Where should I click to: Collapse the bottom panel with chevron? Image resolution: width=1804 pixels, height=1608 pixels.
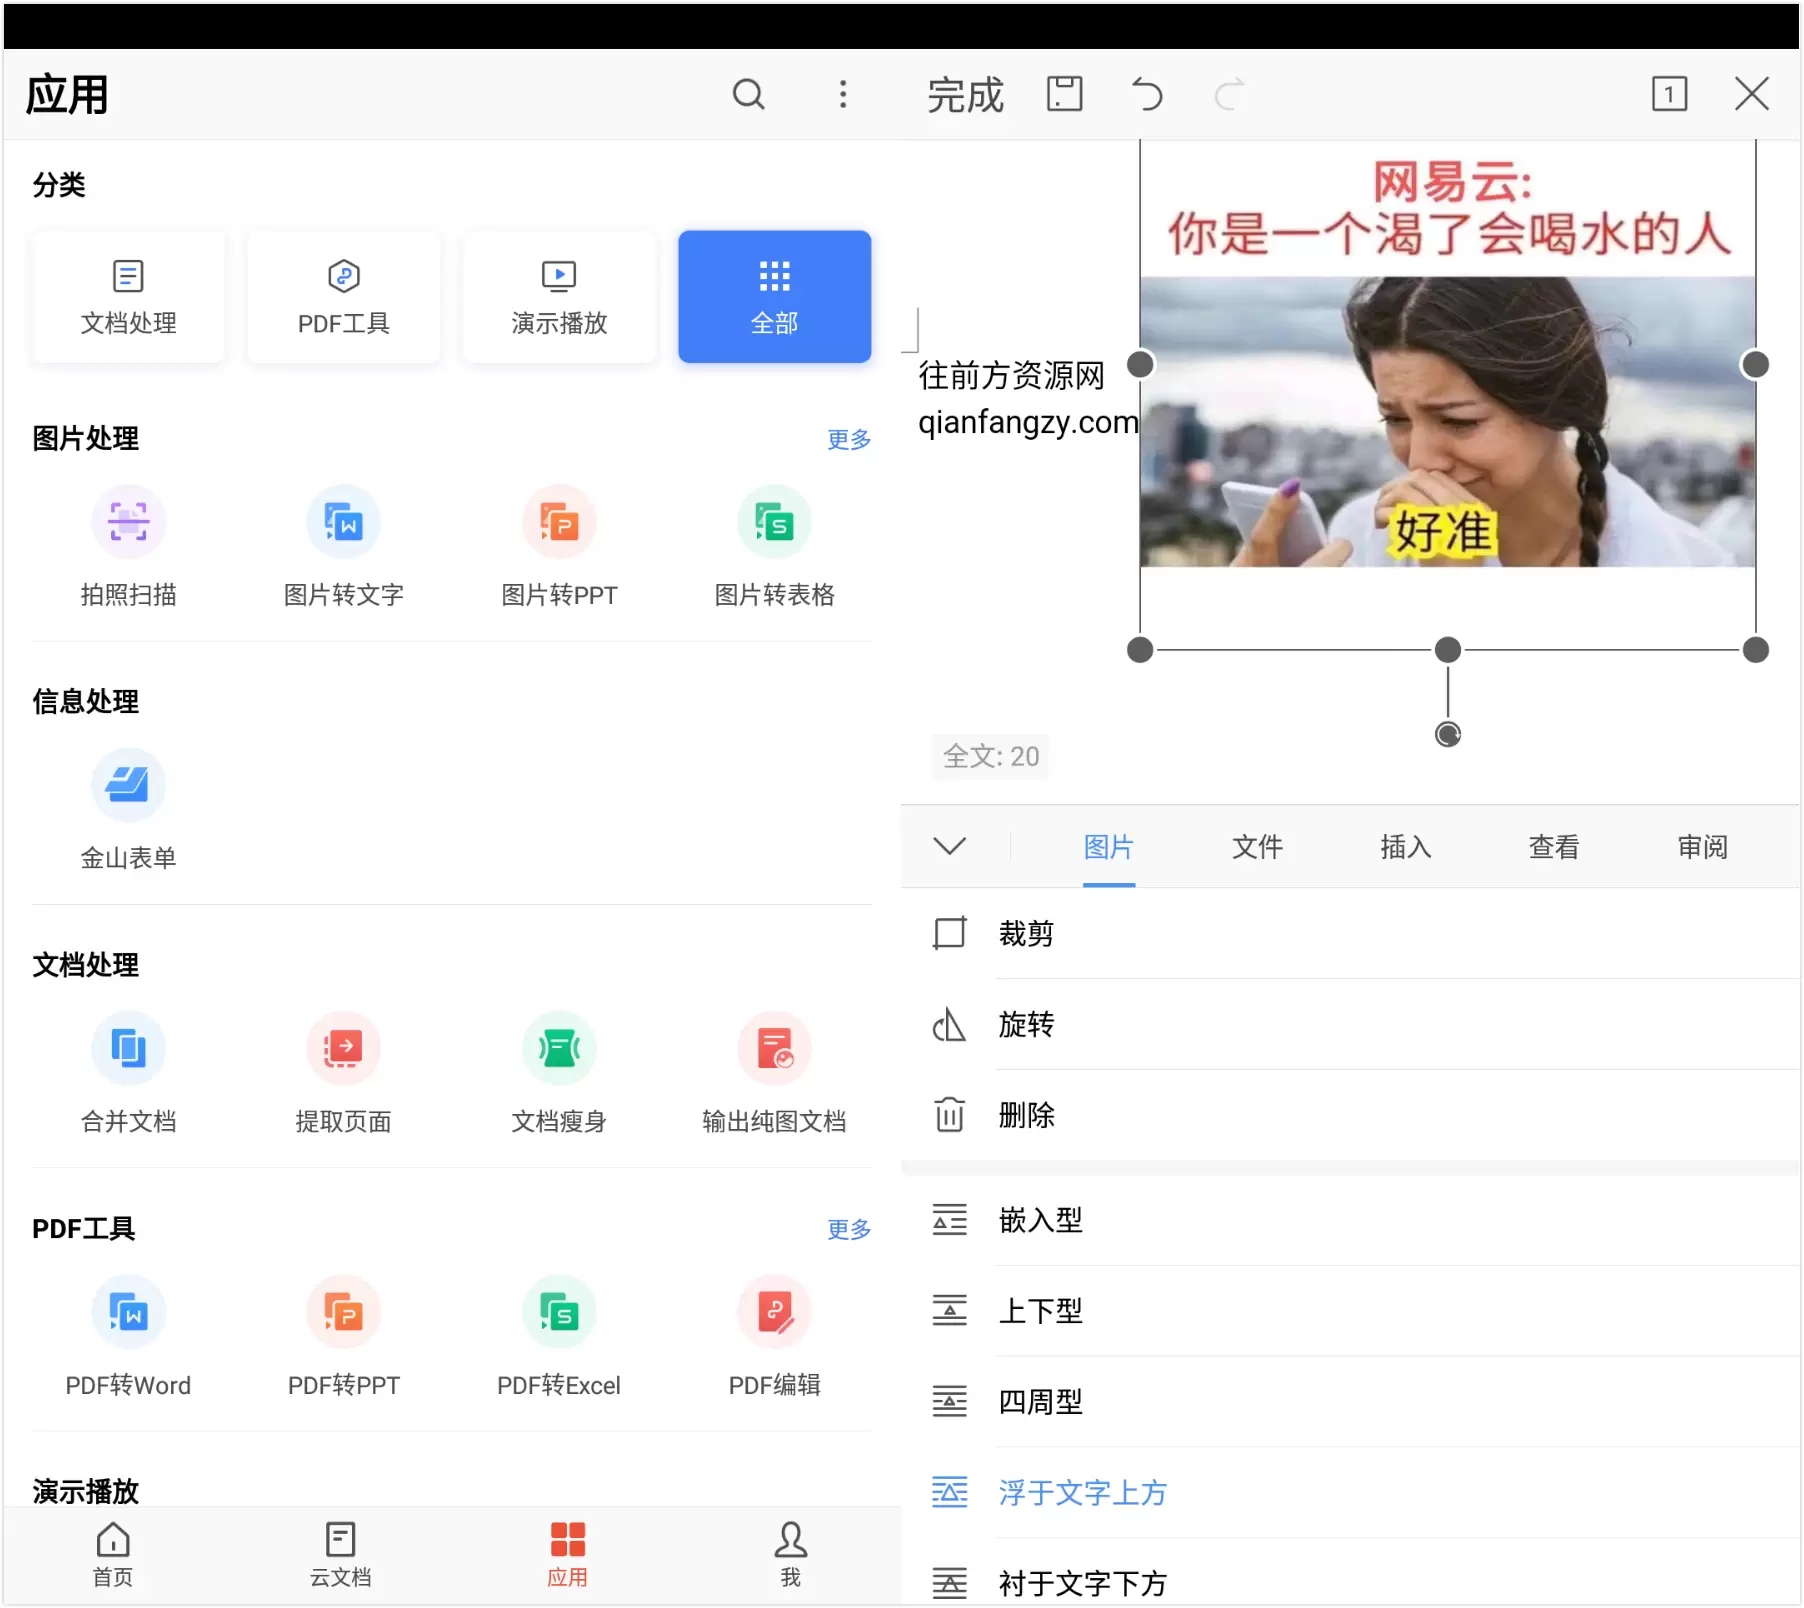[949, 847]
